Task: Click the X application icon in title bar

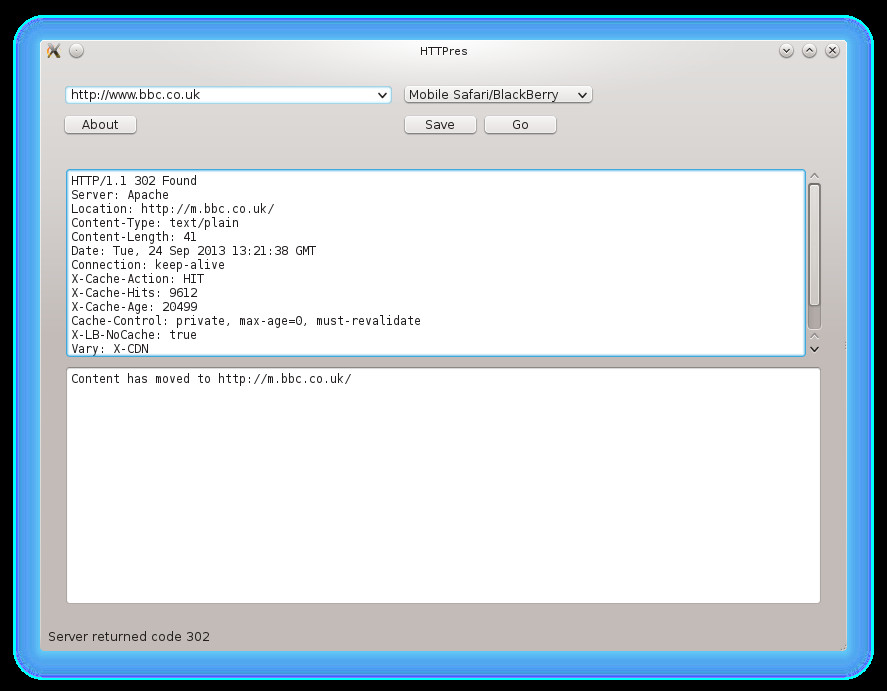Action: [x=54, y=51]
